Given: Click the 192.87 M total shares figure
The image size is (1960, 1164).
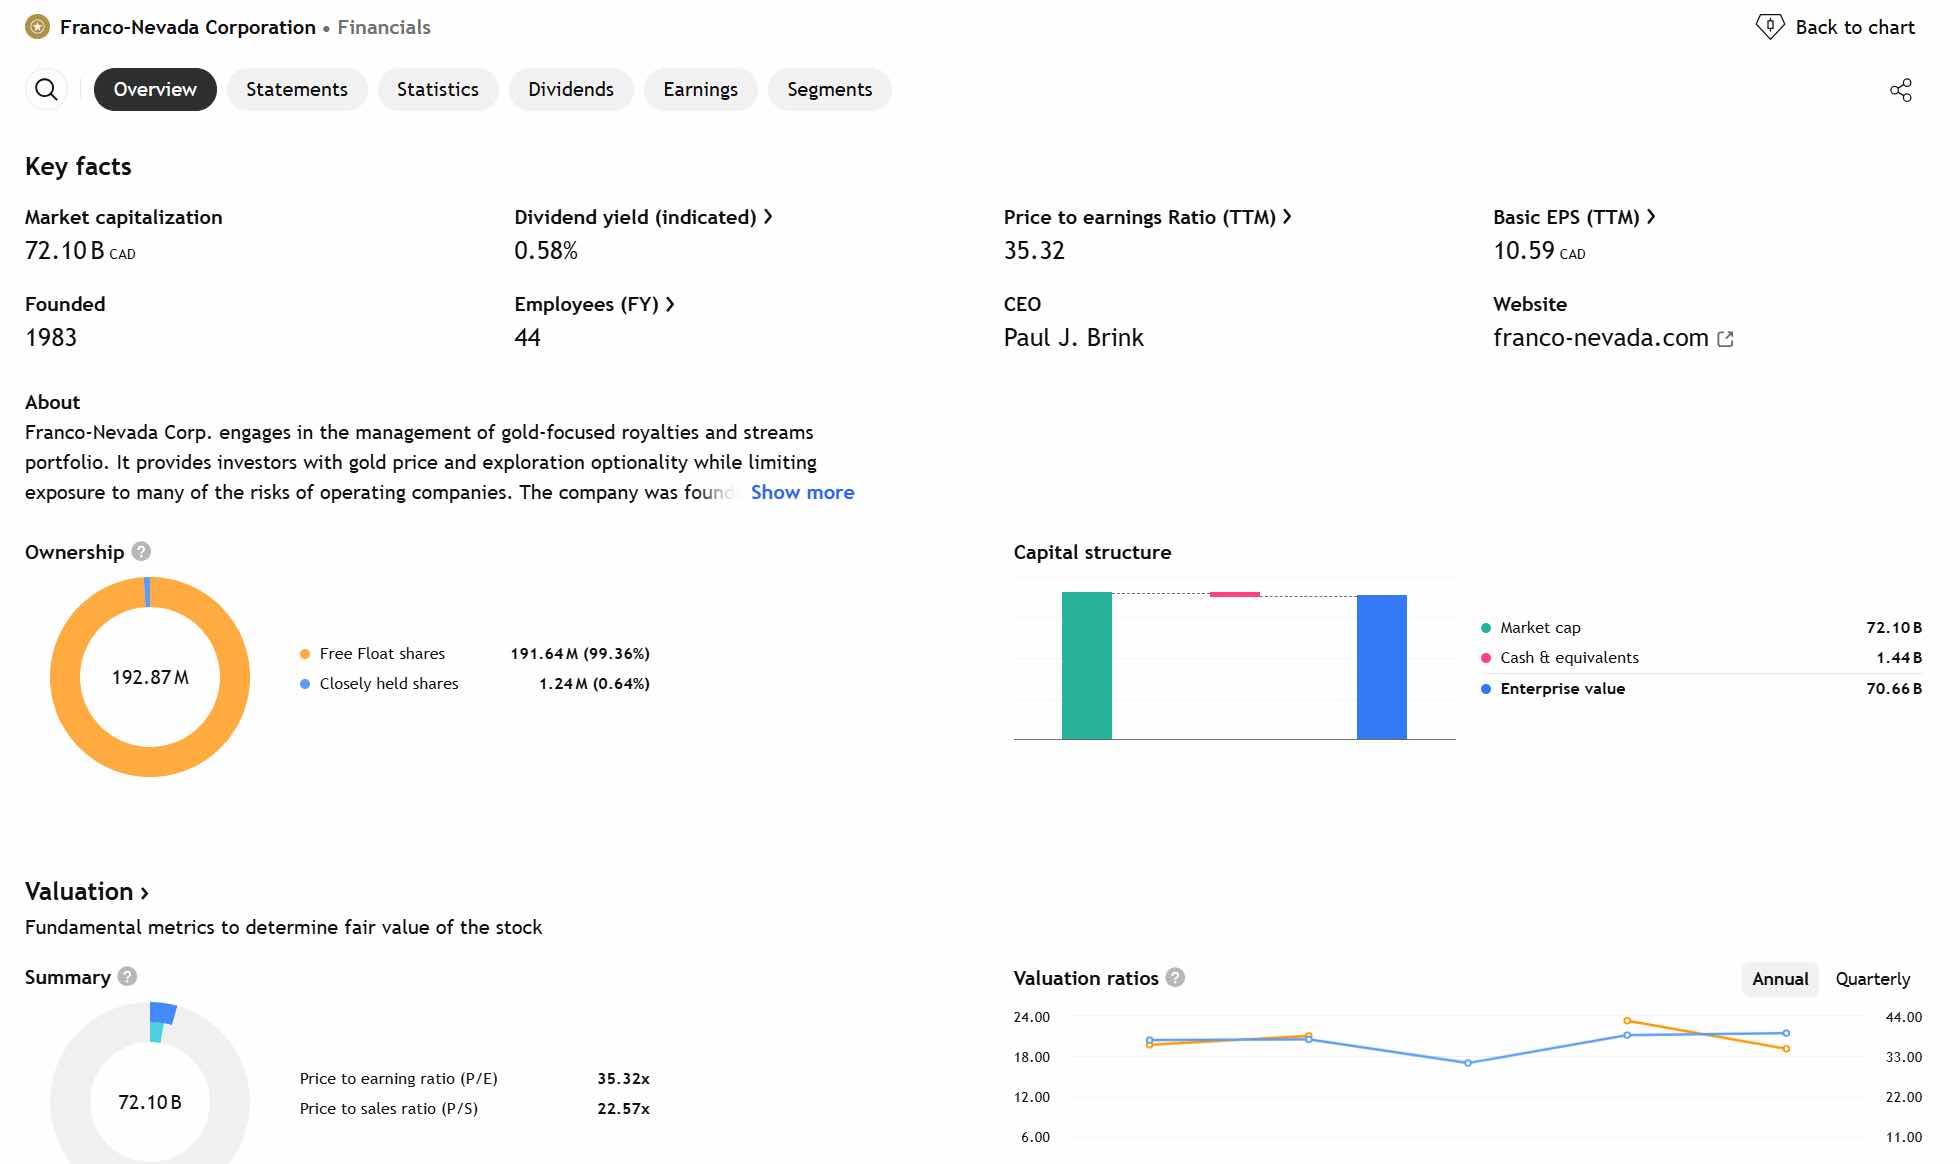Looking at the screenshot, I should [150, 678].
